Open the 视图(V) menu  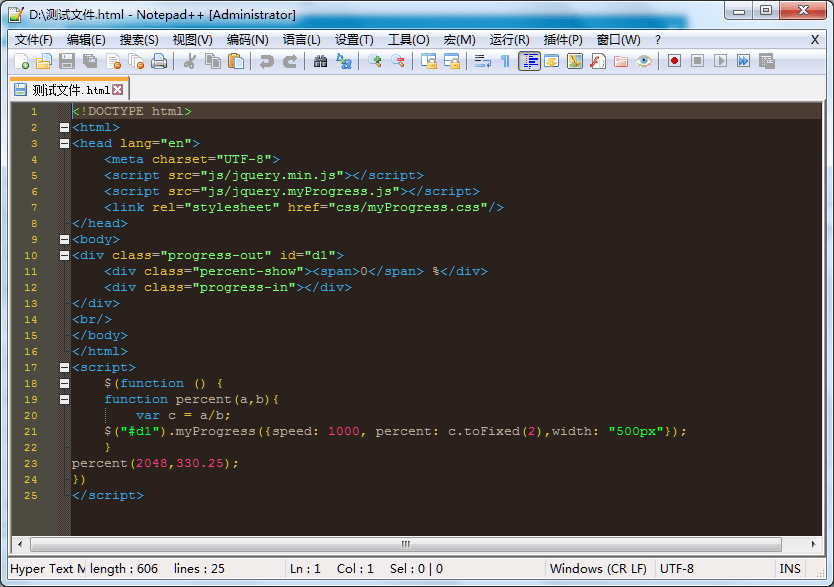(x=193, y=40)
